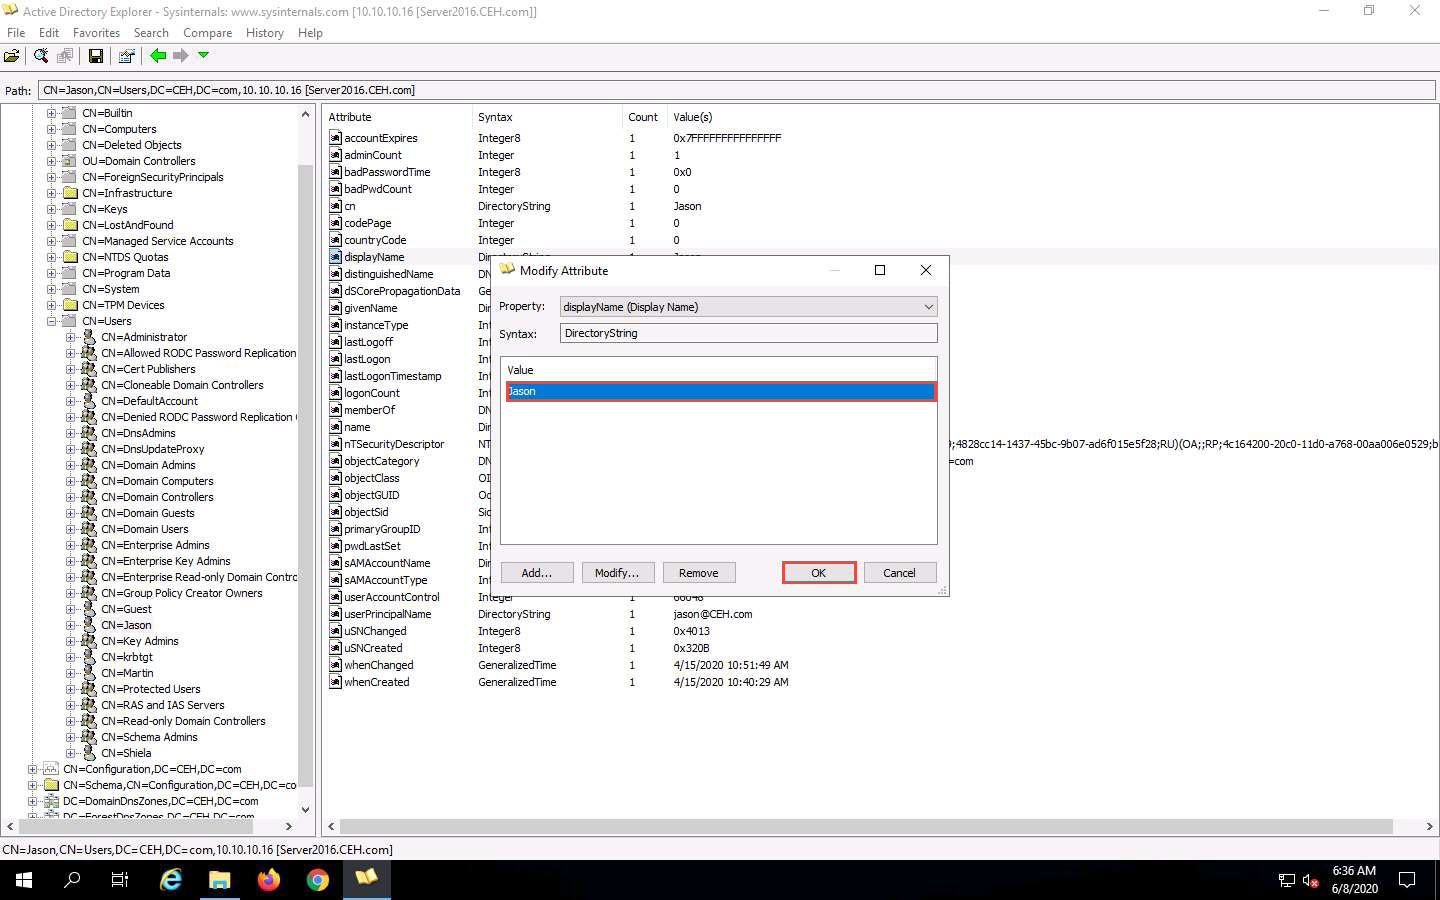Click the sAMAccountName attribute icon
The image size is (1440, 900).
pyautogui.click(x=336, y=563)
